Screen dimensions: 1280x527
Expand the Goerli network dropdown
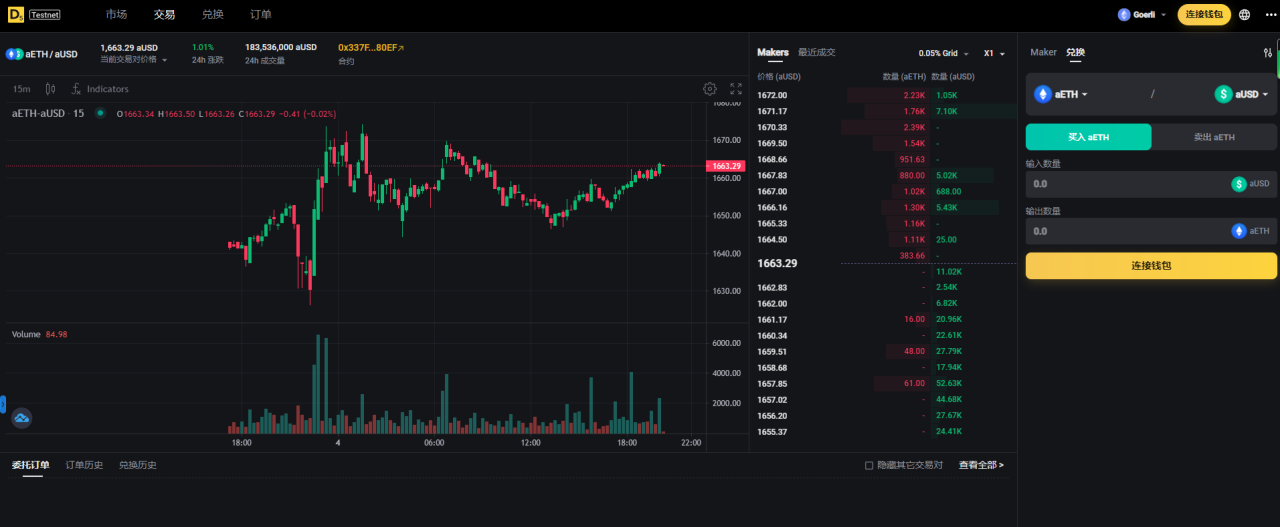(x=1142, y=15)
